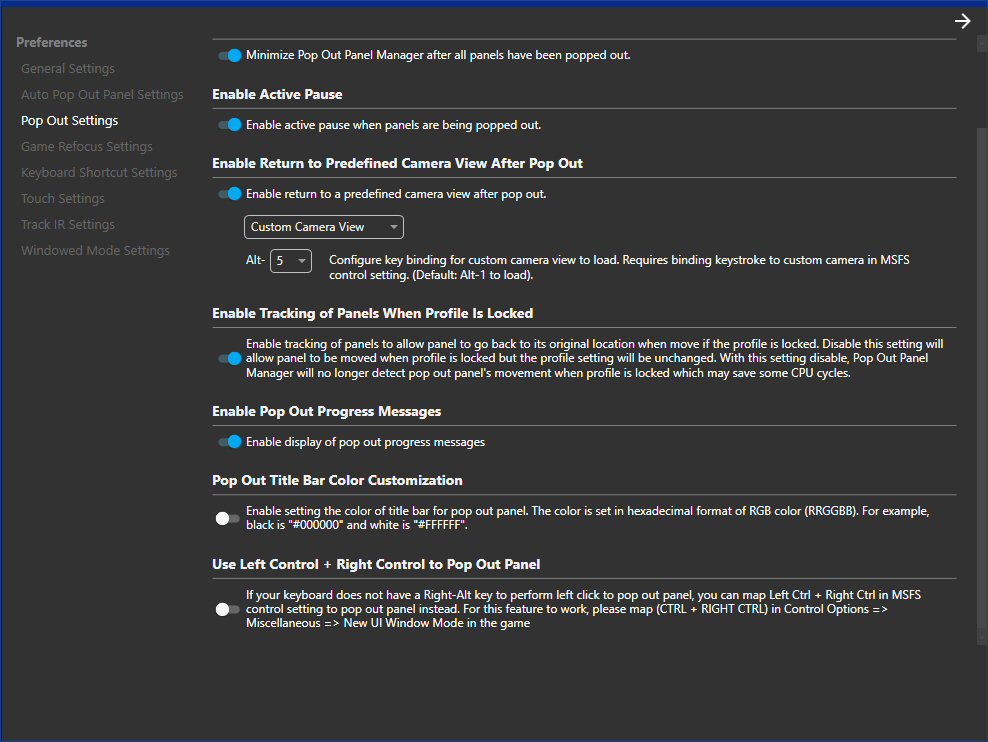Screen dimensions: 988x742
Task: Disable display of pop out progress messages
Action: click(x=230, y=442)
